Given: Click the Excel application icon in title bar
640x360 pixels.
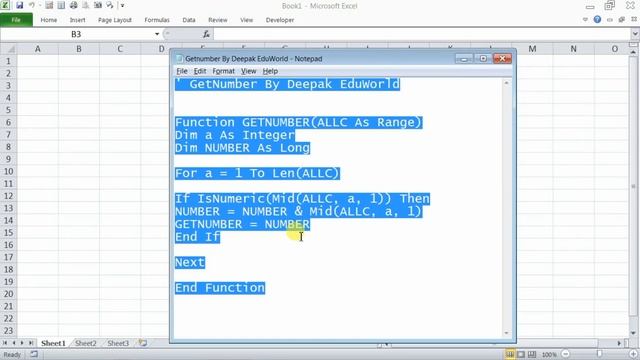Looking at the screenshot, I should pos(5,5).
